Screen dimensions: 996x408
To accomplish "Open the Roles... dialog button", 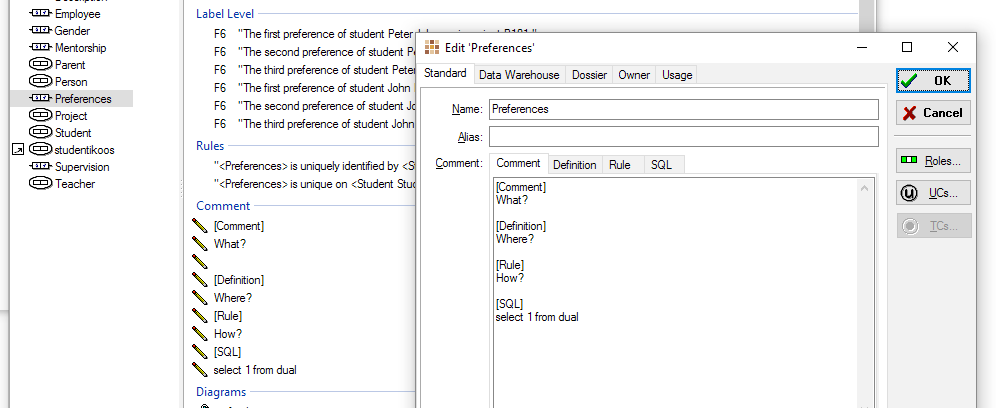I will [x=933, y=160].
